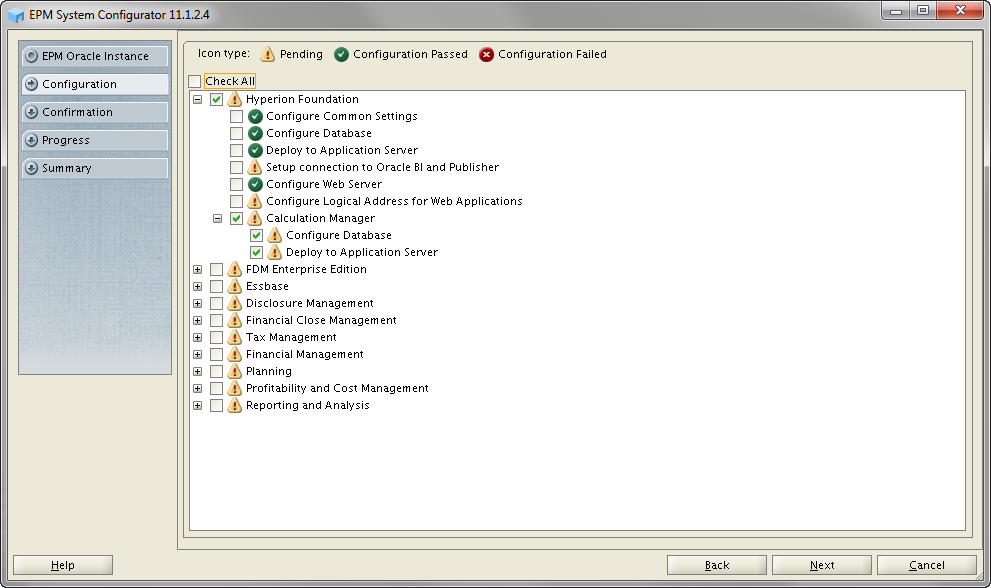Click pending icon for Configure Logical Address

(255, 201)
